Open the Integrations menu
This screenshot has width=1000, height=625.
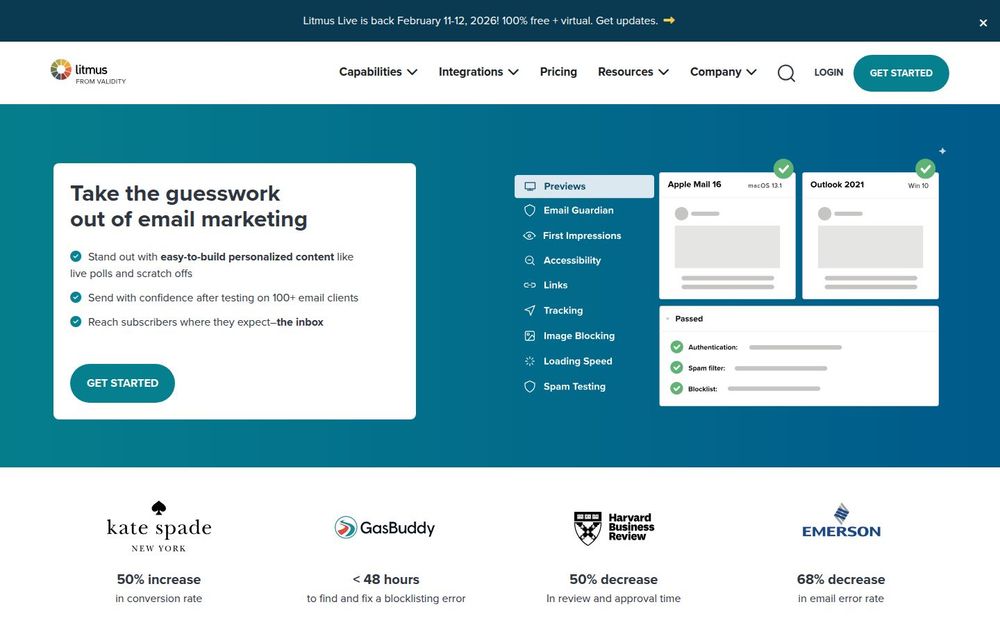tap(478, 72)
